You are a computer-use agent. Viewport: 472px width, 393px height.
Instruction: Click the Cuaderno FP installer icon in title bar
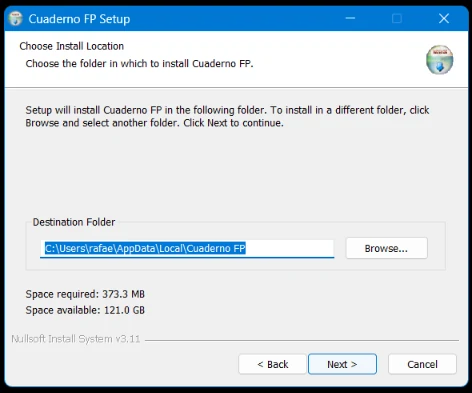pos(15,18)
